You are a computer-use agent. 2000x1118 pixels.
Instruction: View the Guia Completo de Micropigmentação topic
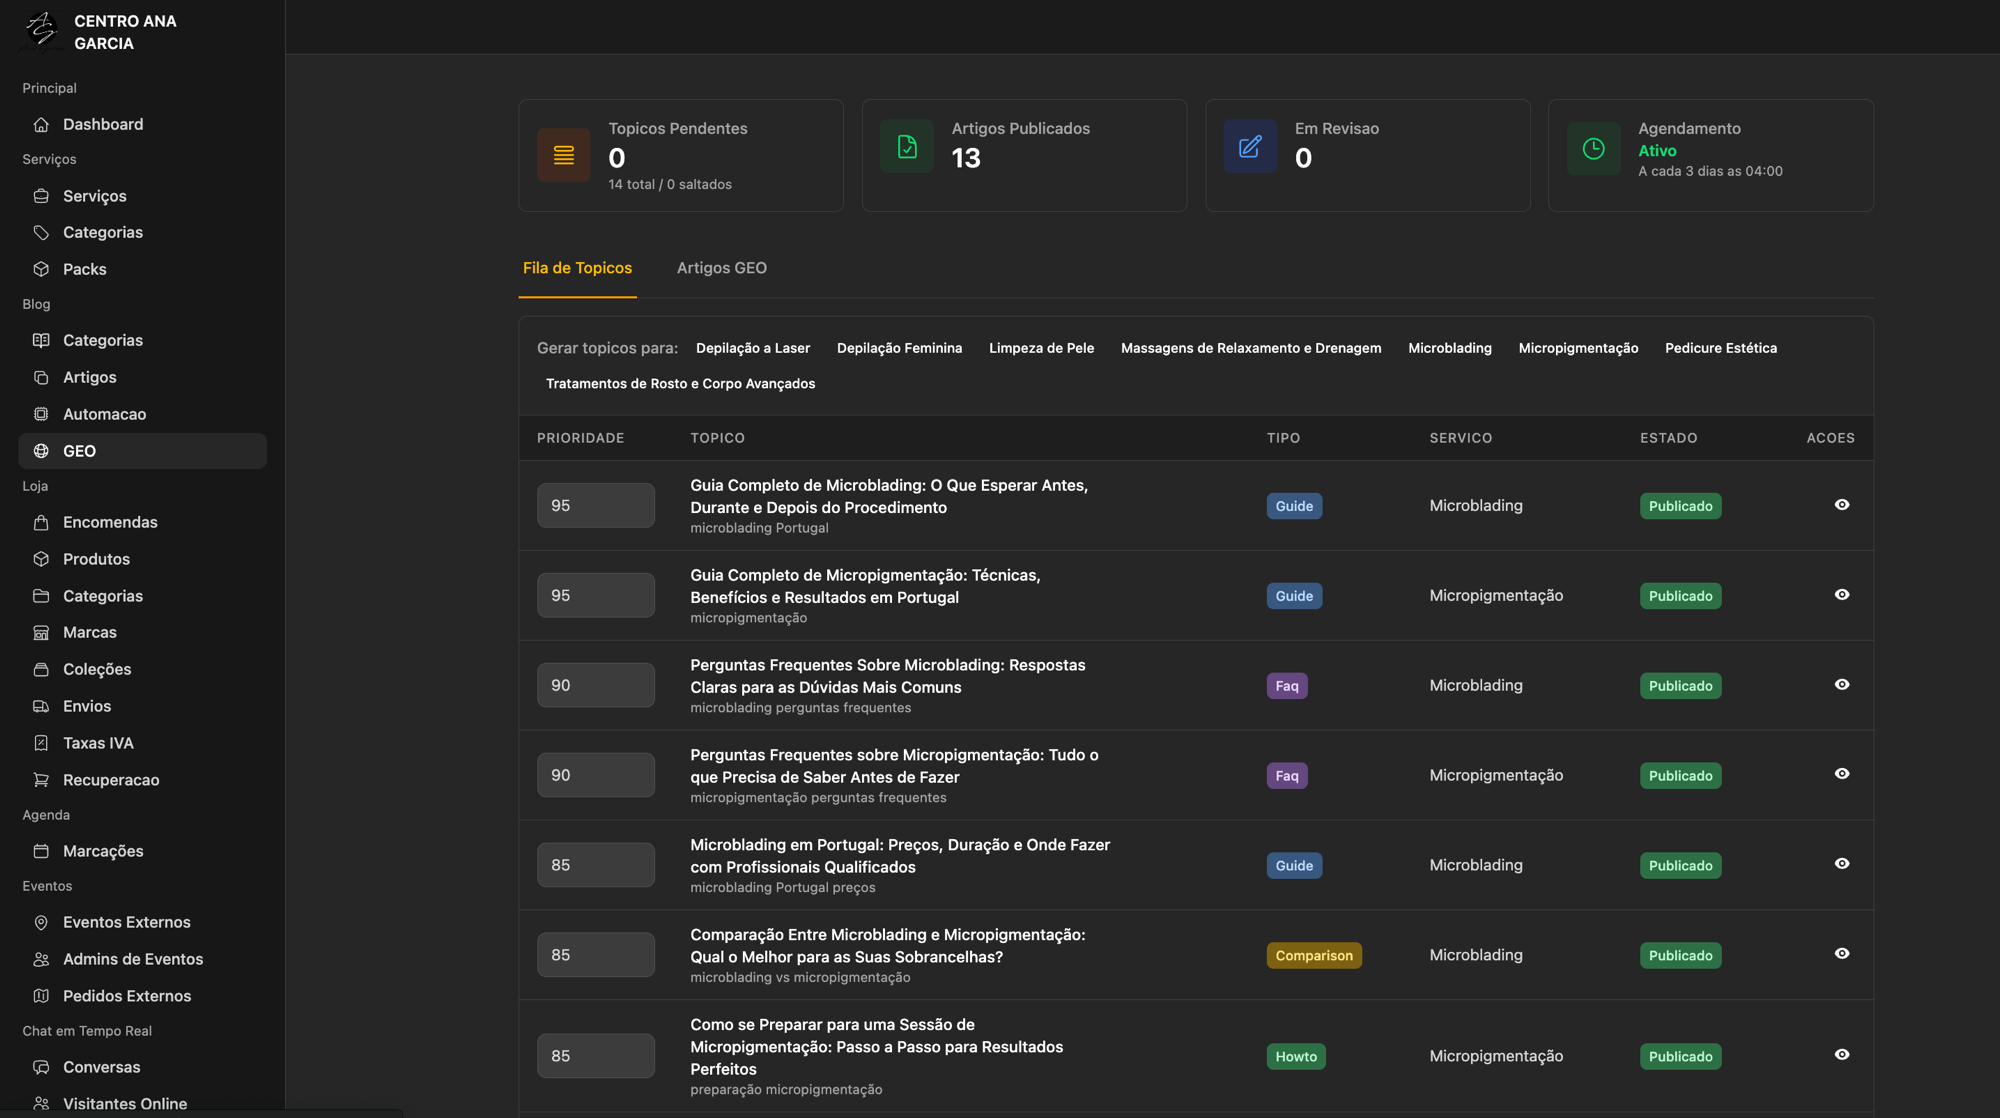1842,595
